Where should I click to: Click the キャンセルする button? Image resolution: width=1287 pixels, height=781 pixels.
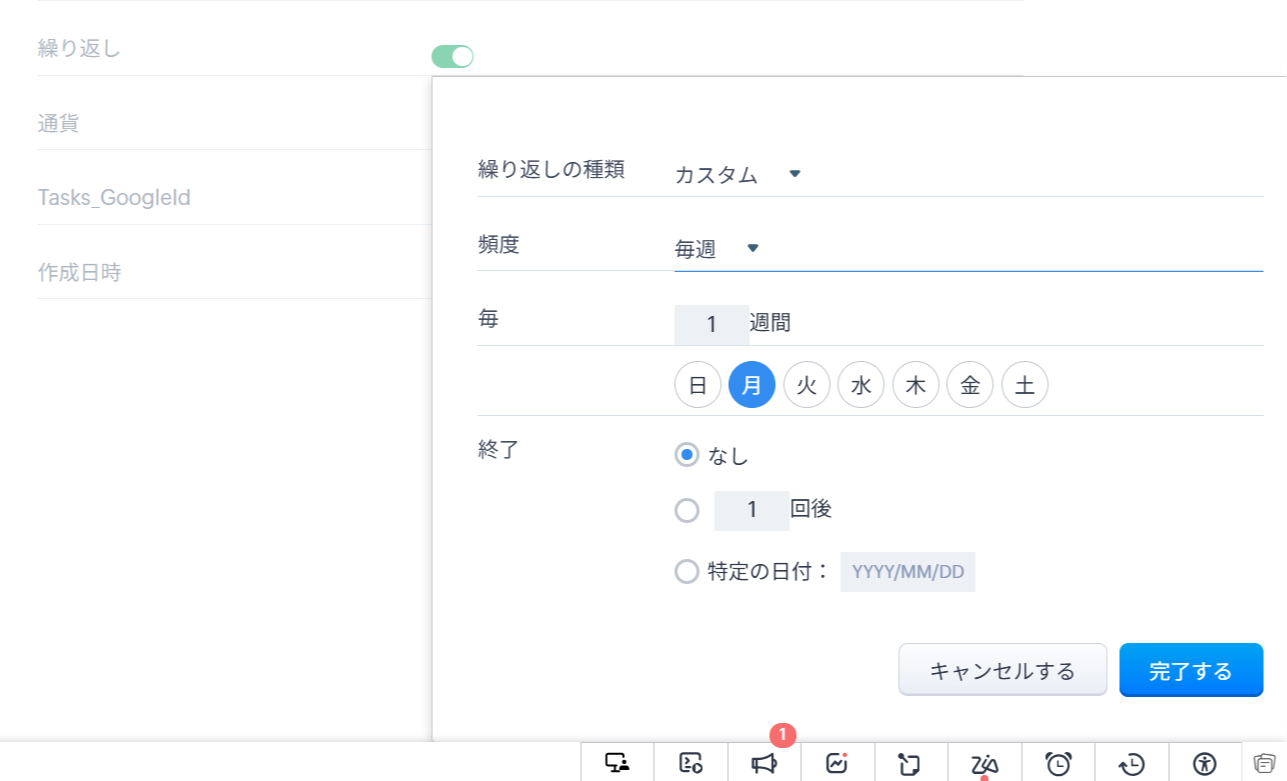coord(1002,670)
